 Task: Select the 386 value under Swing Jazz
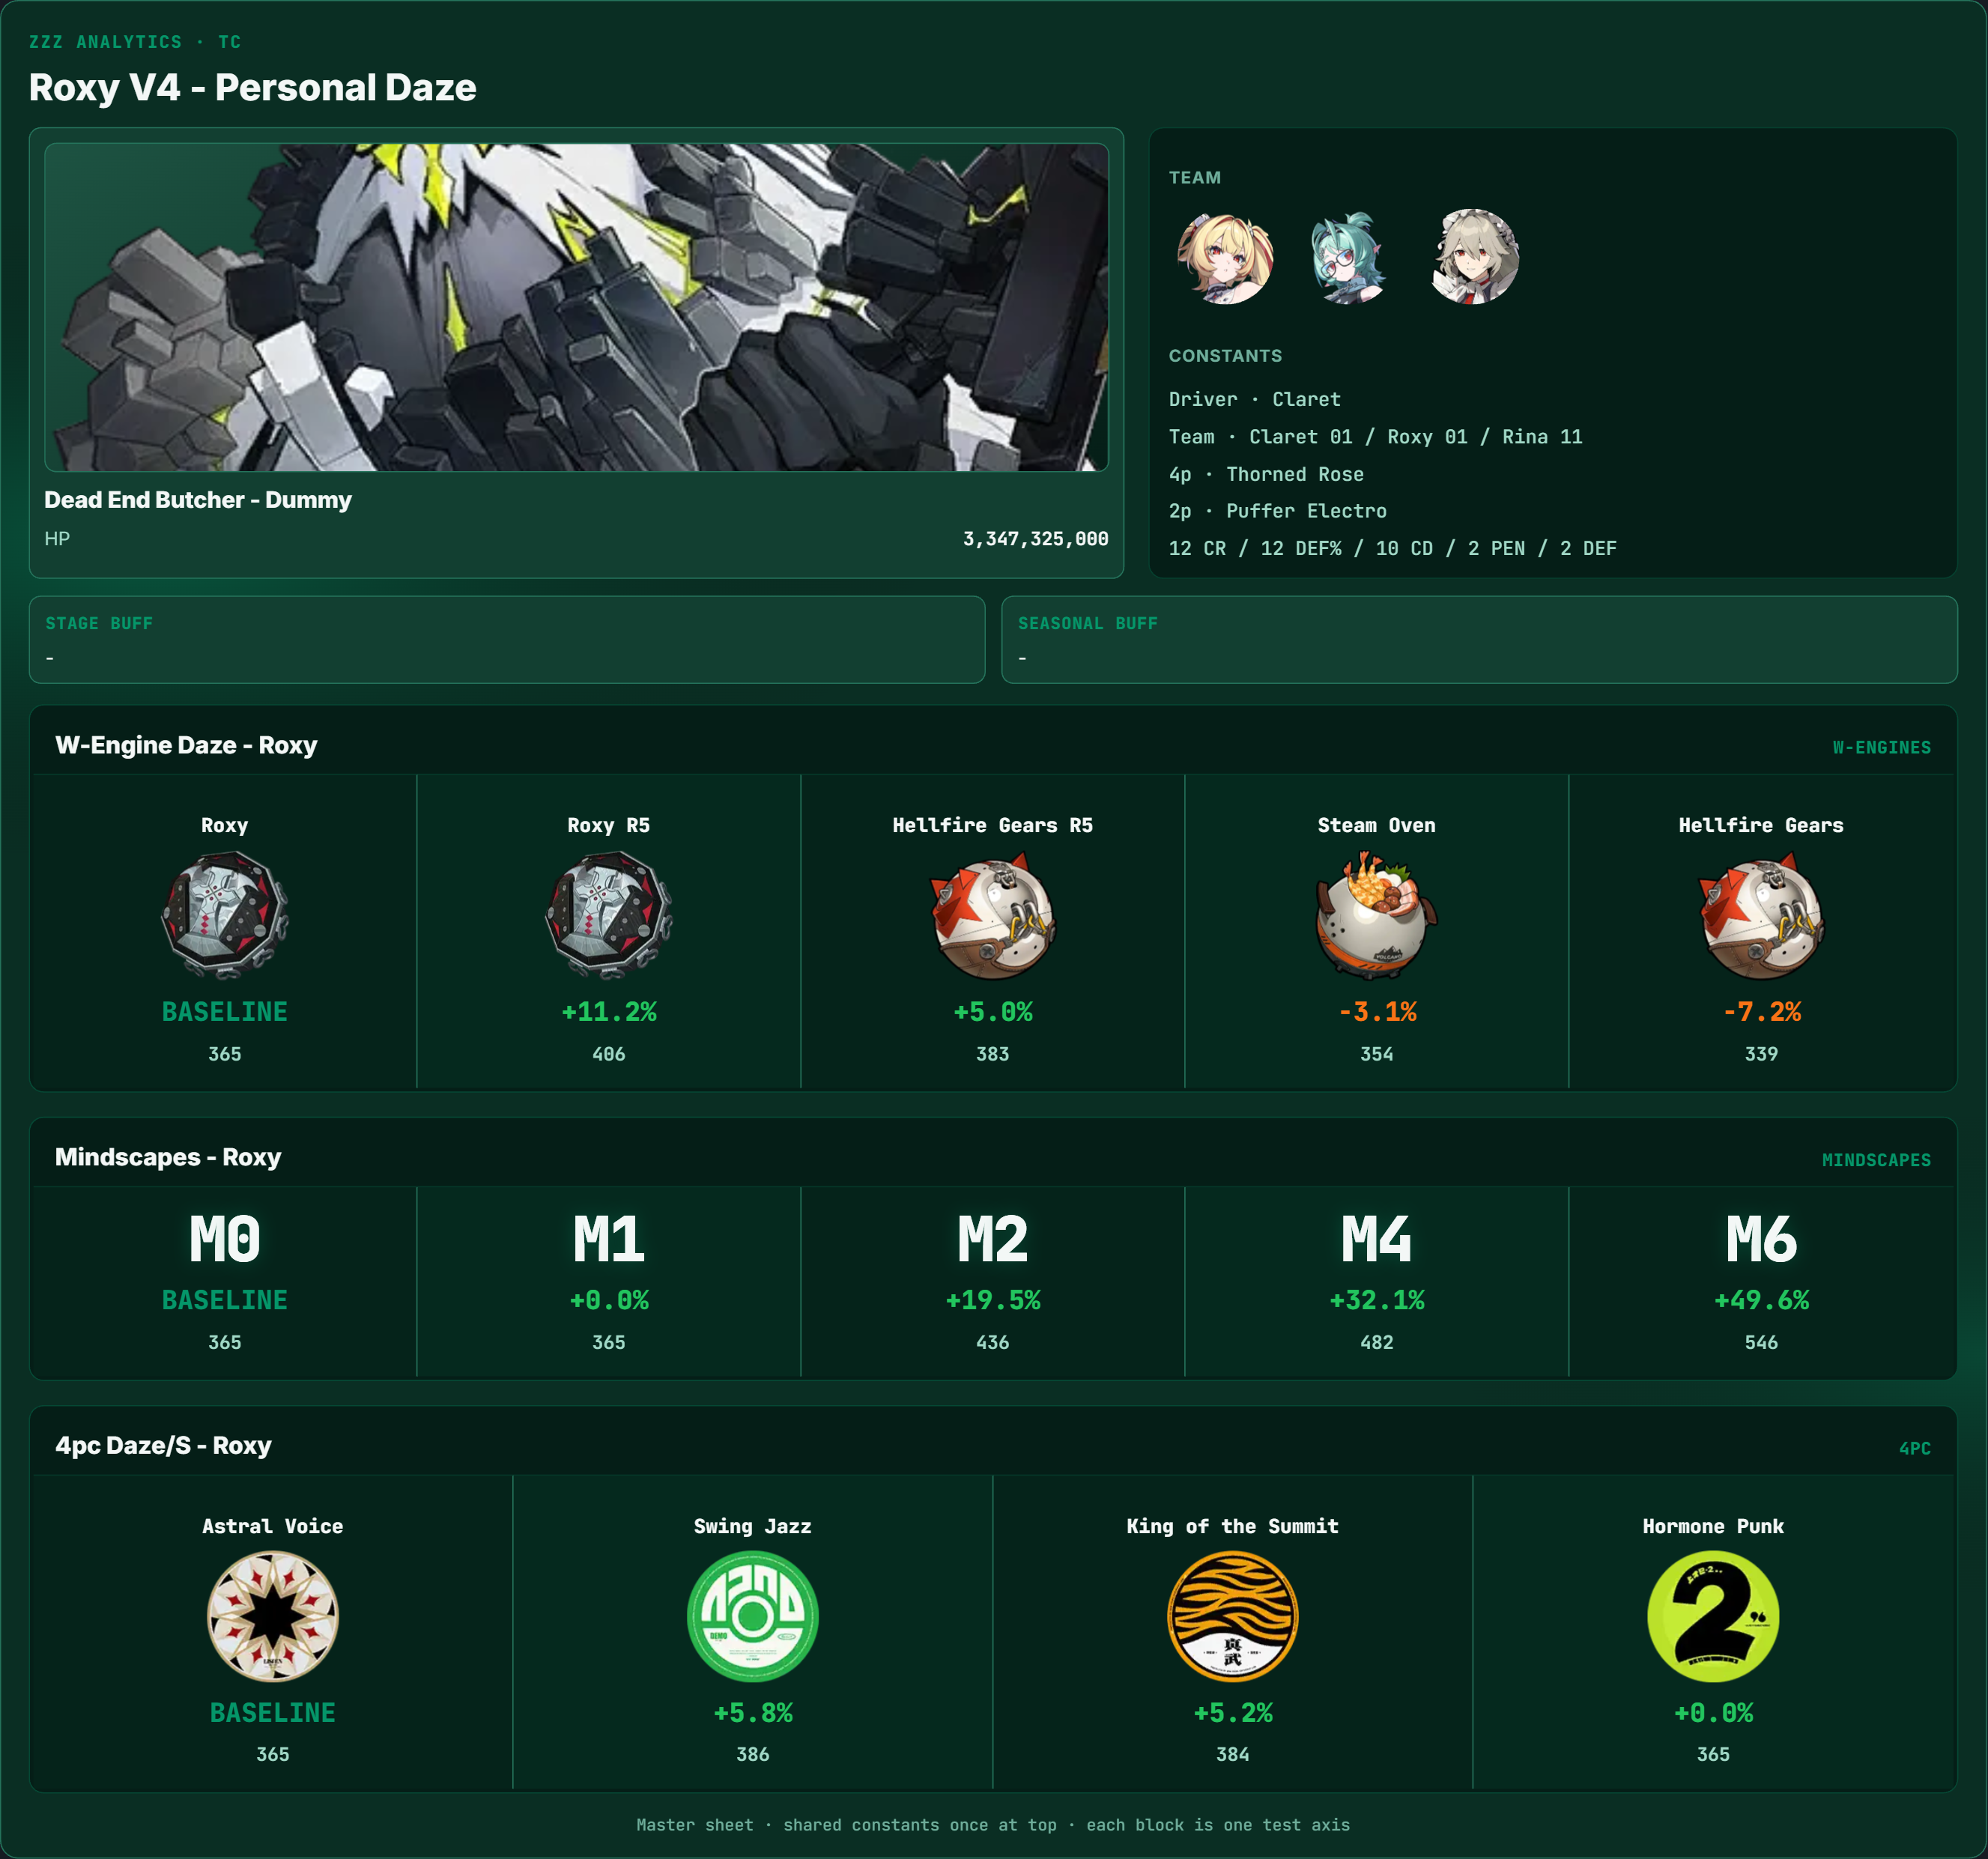click(753, 1754)
